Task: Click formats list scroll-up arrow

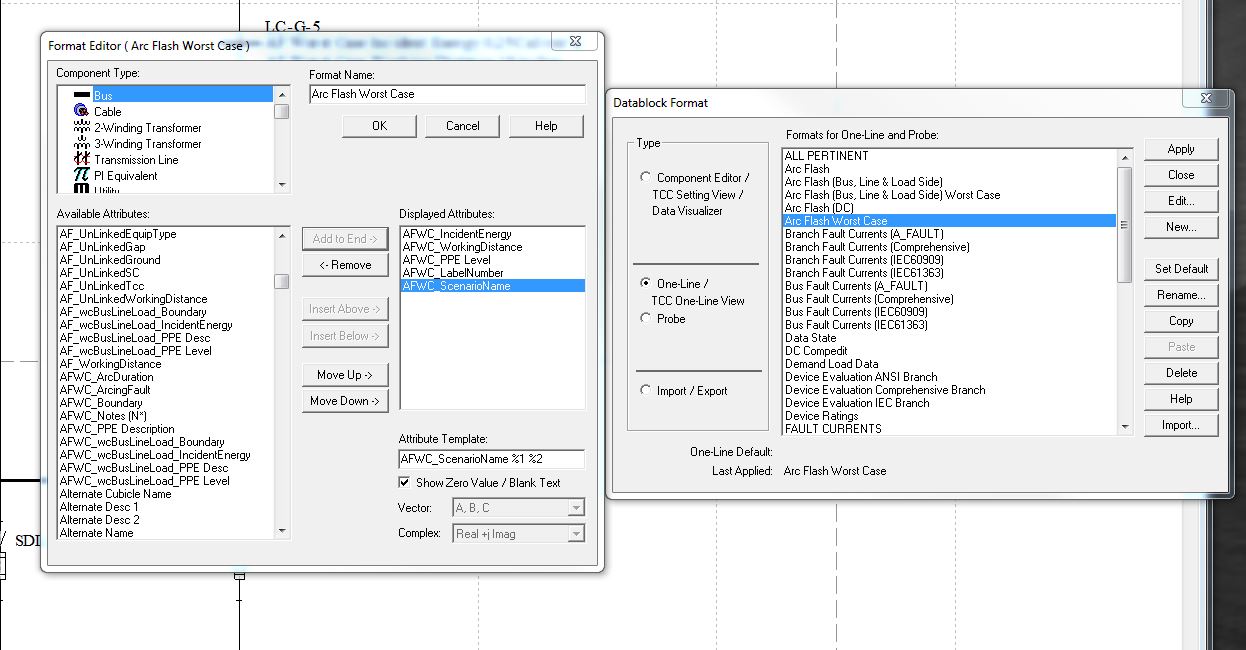Action: pos(1124,156)
